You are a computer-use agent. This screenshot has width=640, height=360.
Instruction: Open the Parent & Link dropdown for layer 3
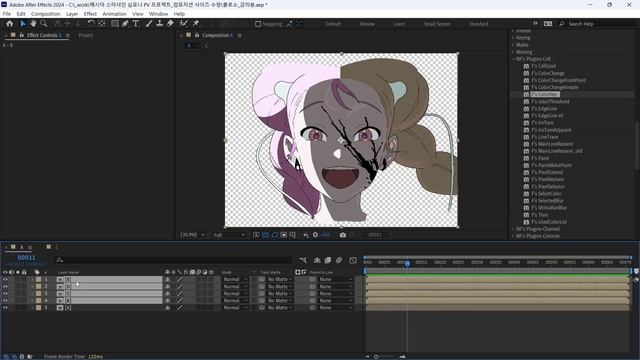335,293
